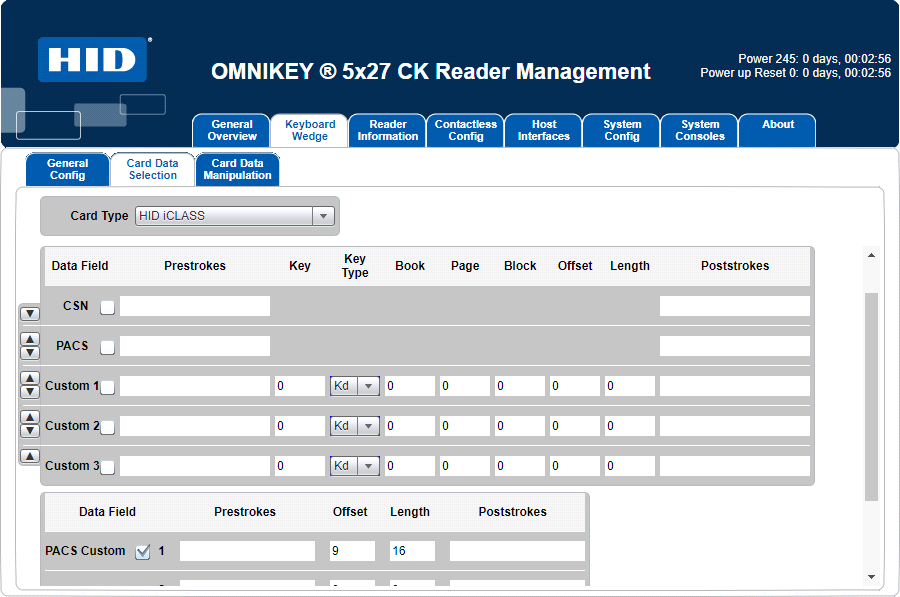
Task: Open the Card Data Manipulation tab
Action: [237, 169]
